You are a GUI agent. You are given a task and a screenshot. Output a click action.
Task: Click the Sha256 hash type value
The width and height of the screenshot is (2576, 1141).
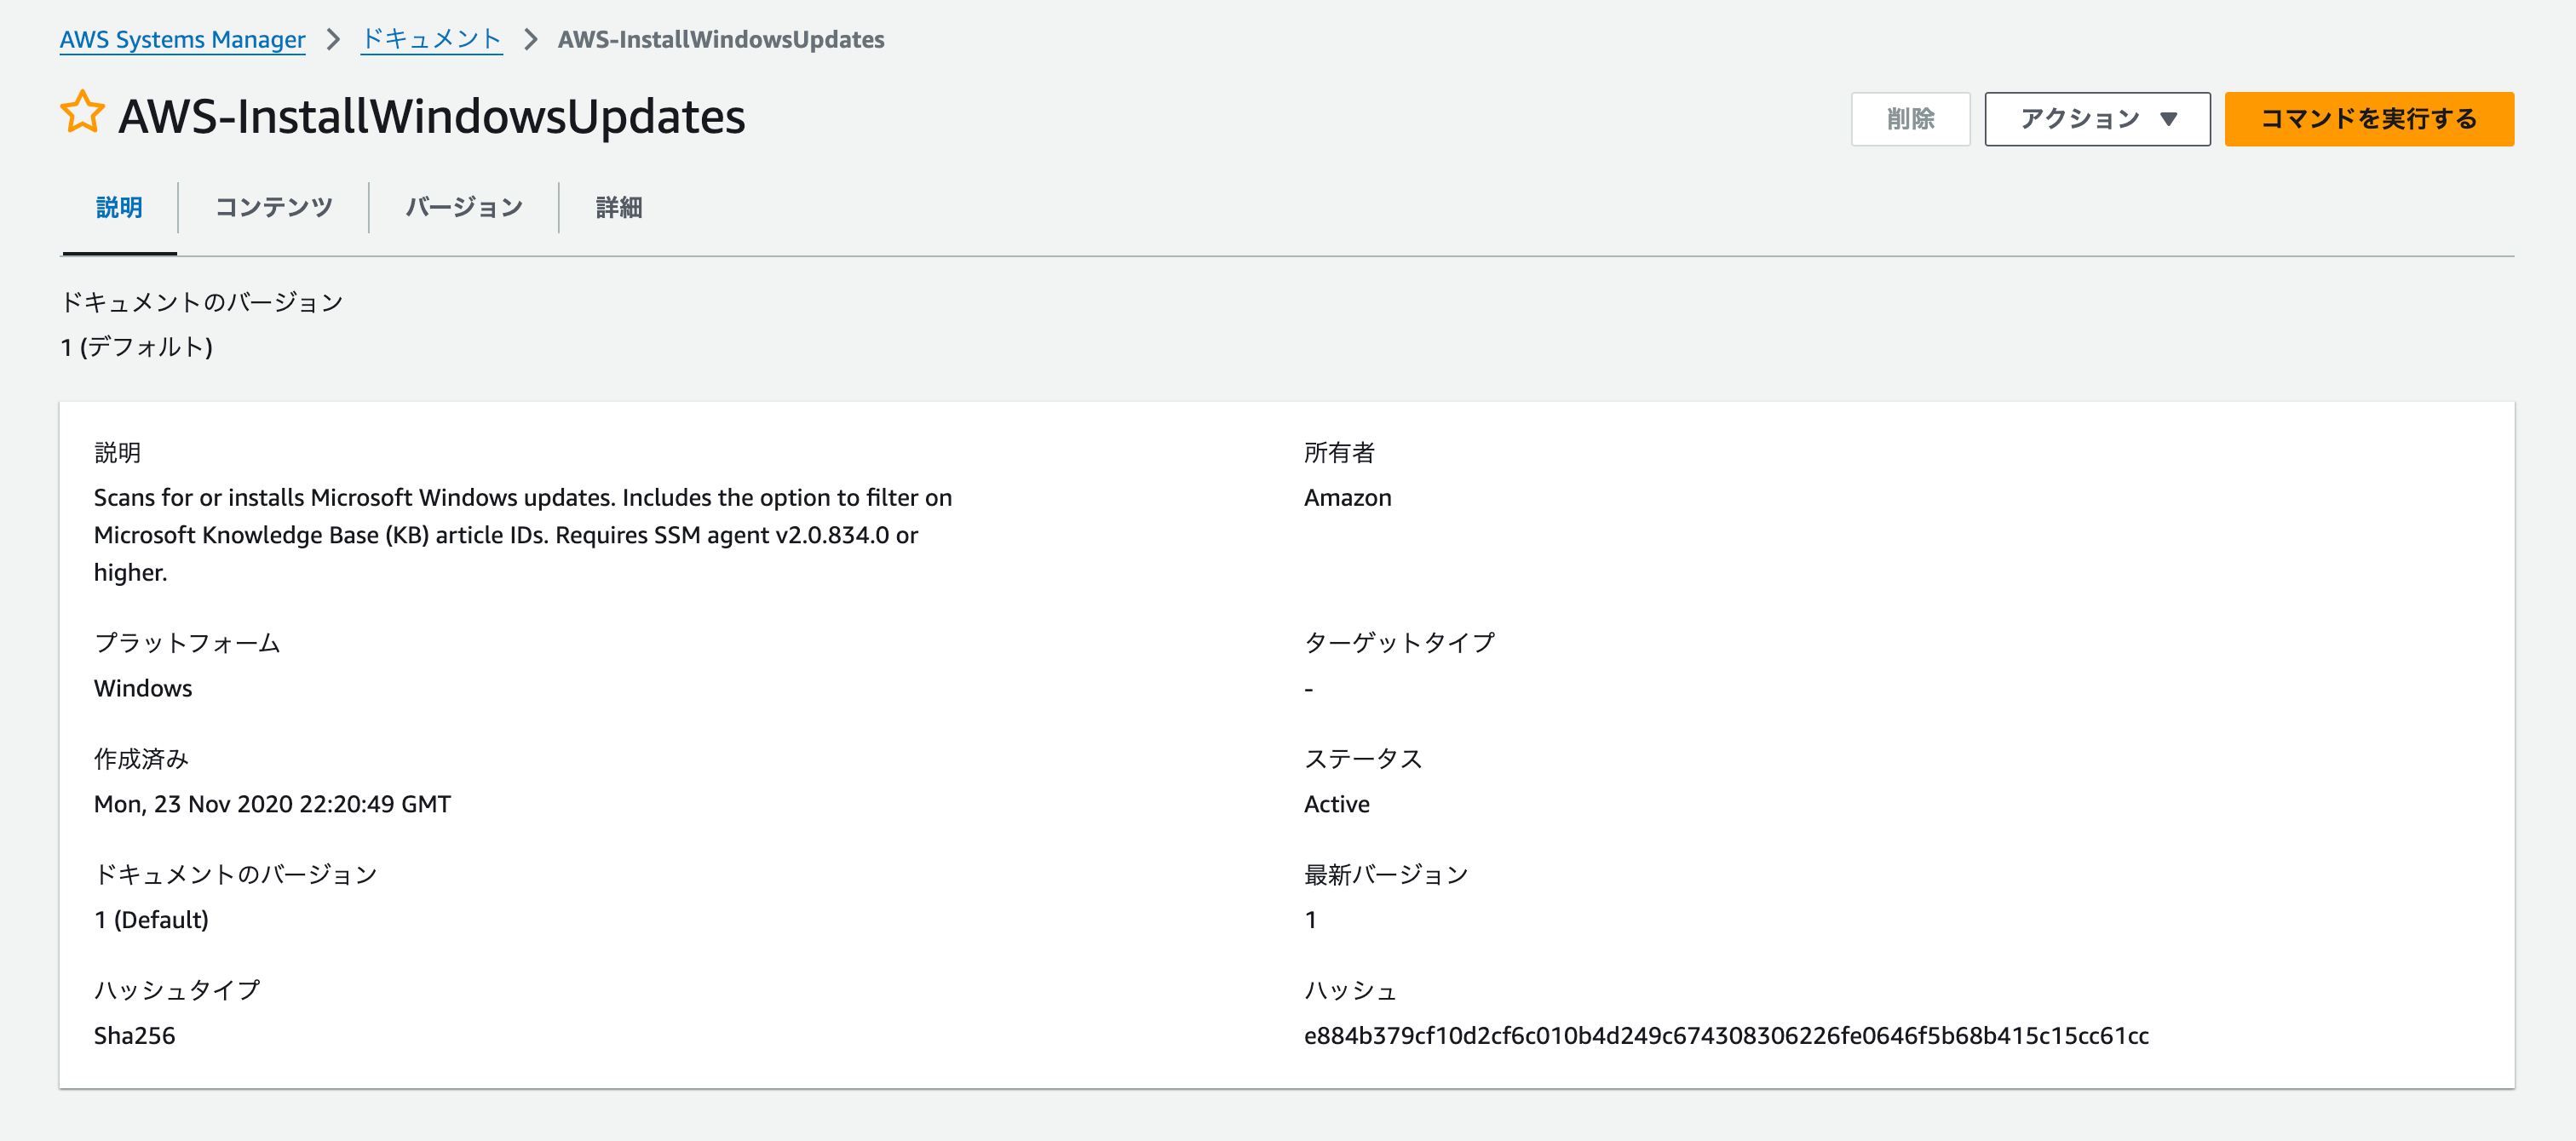pos(134,1035)
